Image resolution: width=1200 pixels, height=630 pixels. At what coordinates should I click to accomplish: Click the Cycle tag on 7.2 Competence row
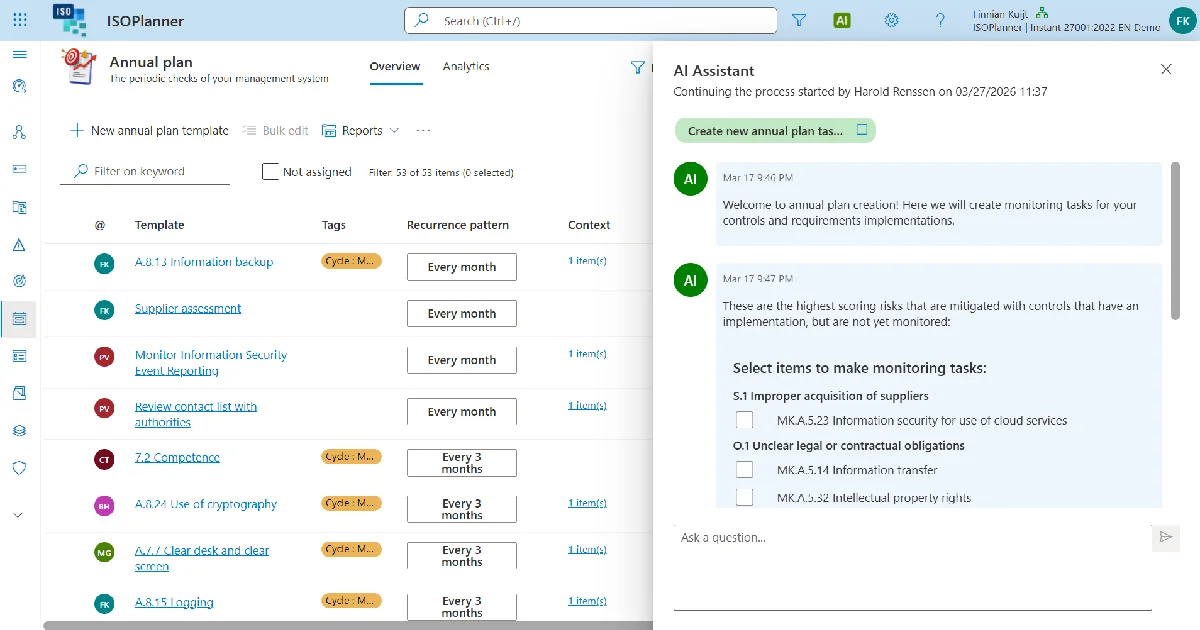click(351, 457)
